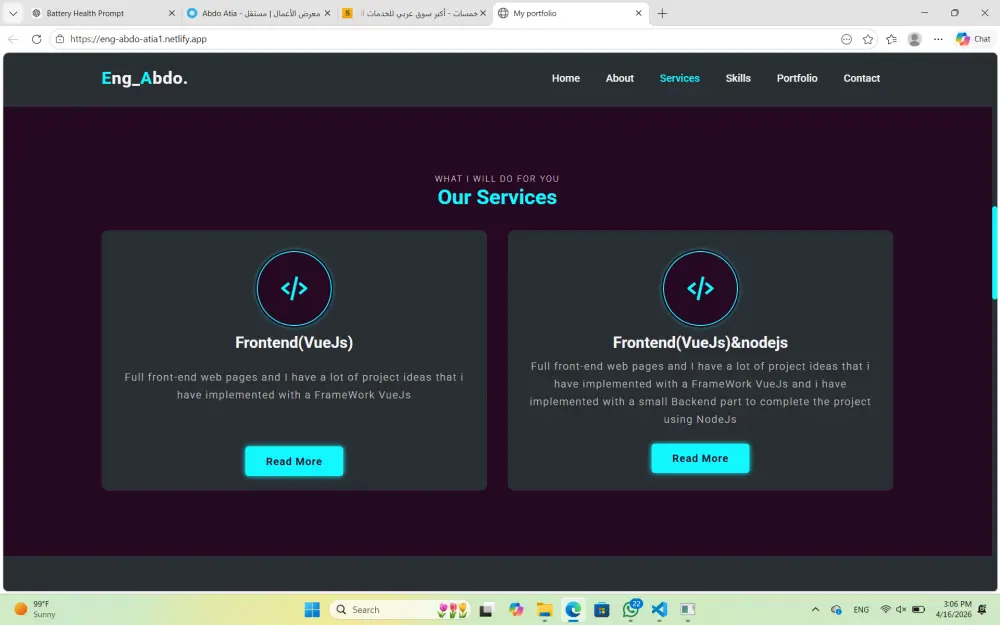
Task: Reload the page with the refresh icon
Action: (x=36, y=39)
